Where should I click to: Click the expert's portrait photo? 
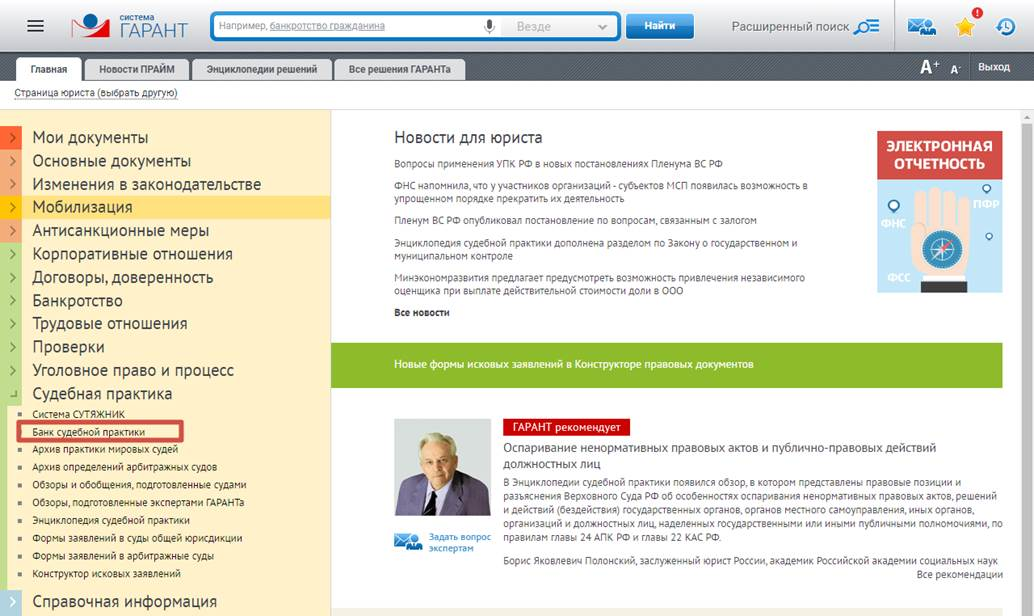point(442,467)
